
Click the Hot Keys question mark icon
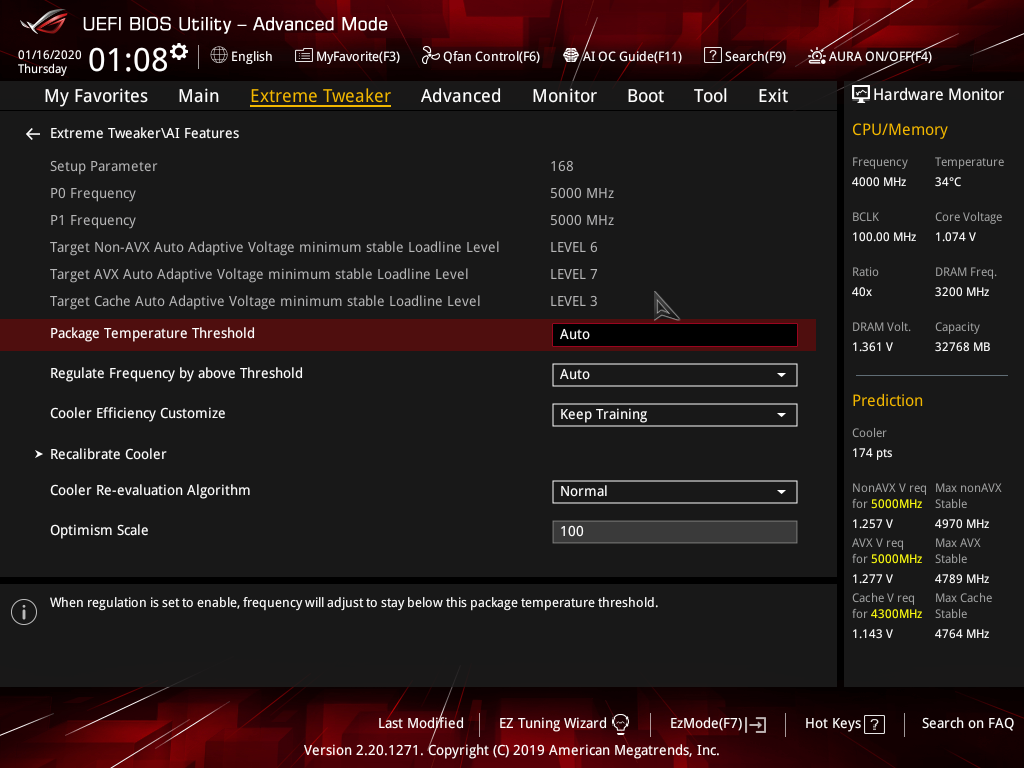click(874, 724)
